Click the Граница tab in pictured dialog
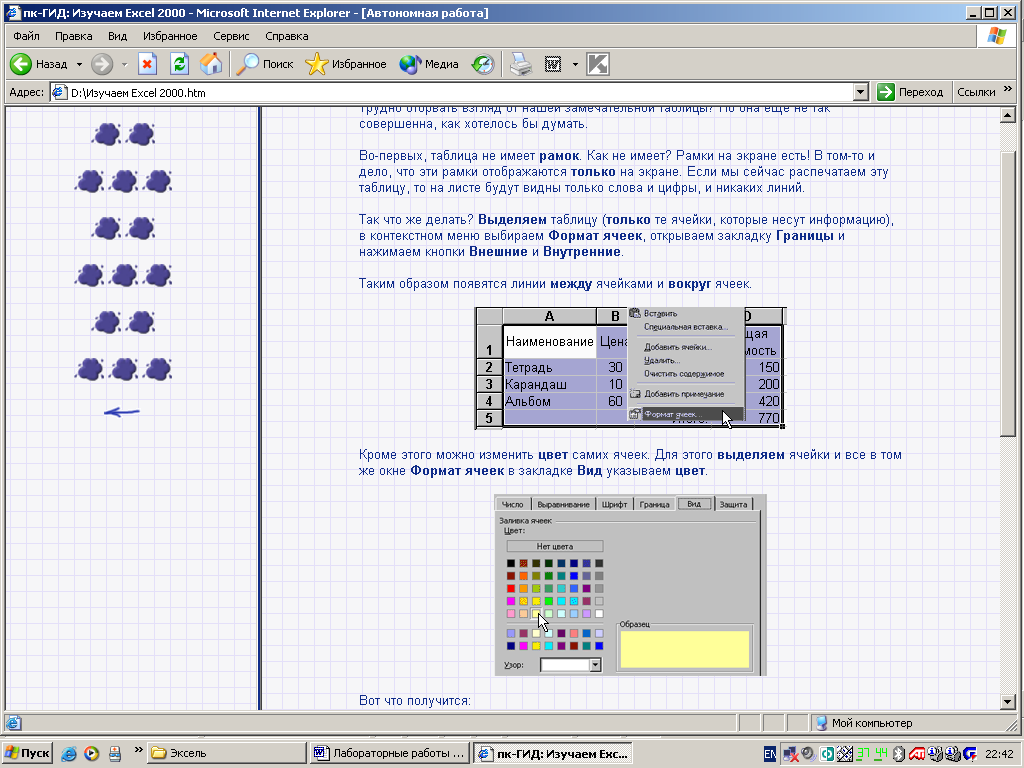This screenshot has width=1024, height=768. pos(654,504)
